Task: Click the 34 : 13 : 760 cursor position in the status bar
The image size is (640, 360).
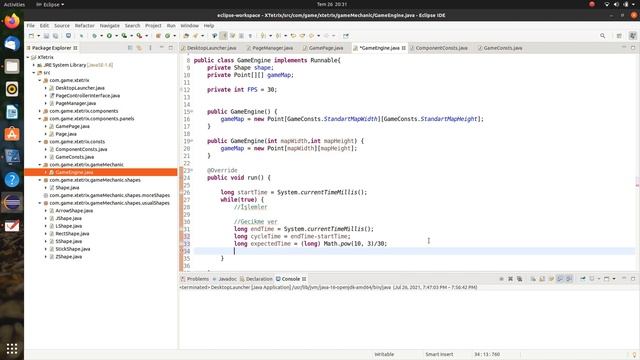Action: [x=487, y=354]
